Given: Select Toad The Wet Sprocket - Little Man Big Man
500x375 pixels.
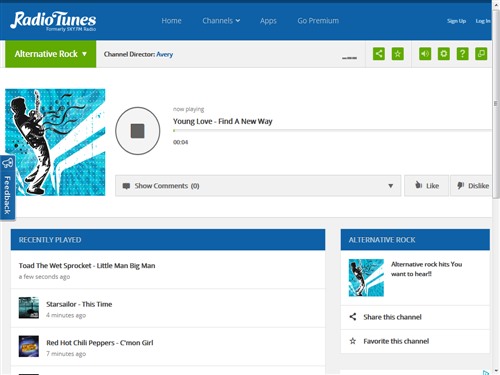Looking at the screenshot, I should point(87,266).
